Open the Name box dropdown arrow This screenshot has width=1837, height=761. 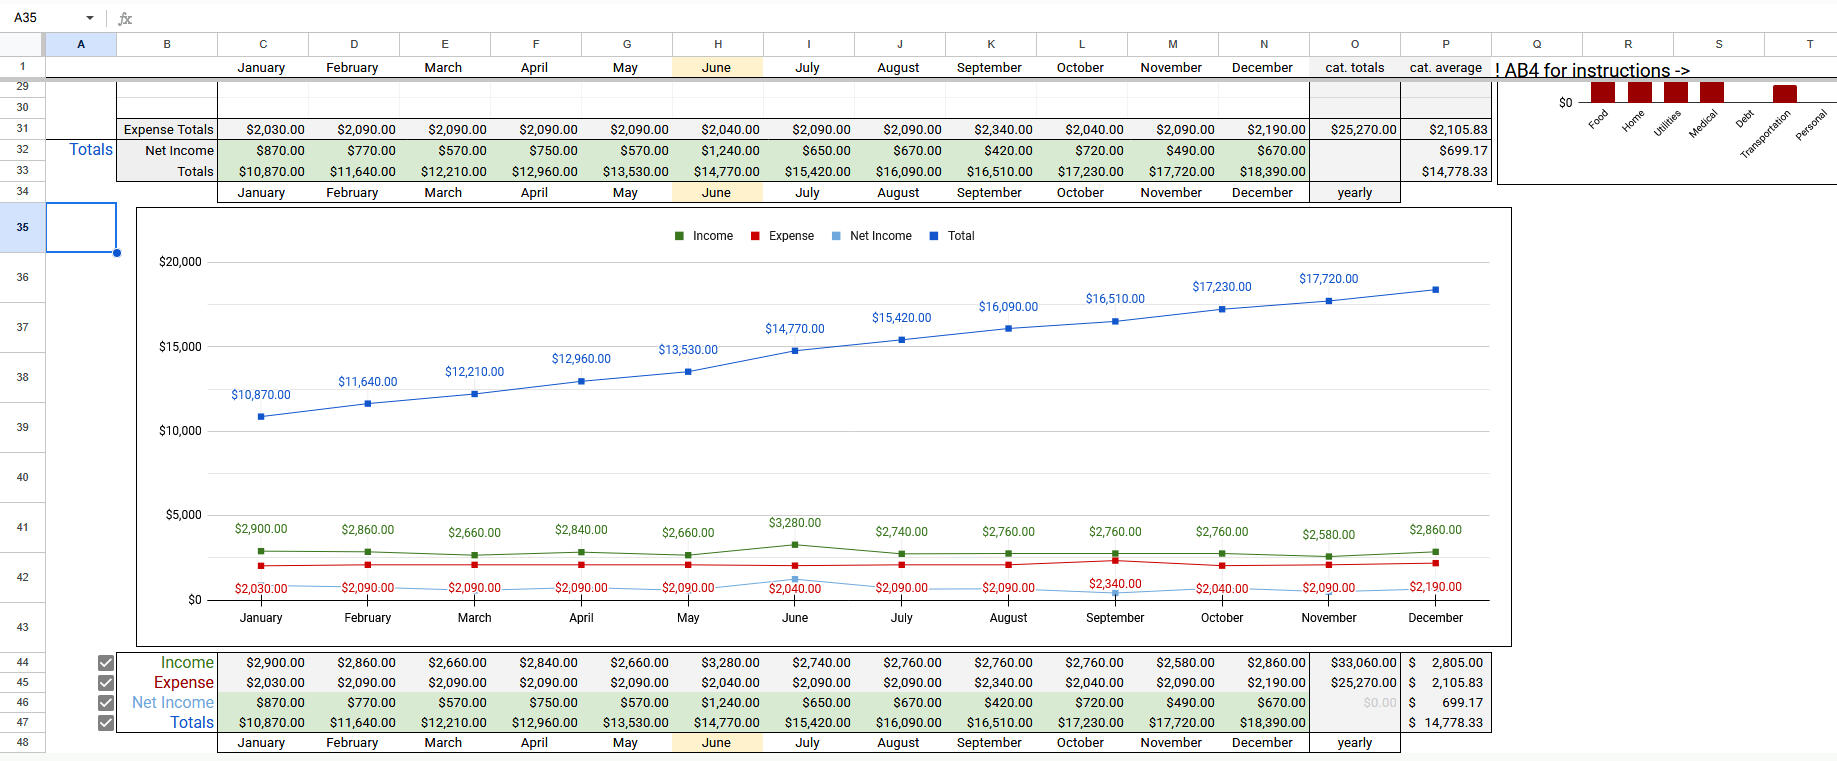[90, 18]
